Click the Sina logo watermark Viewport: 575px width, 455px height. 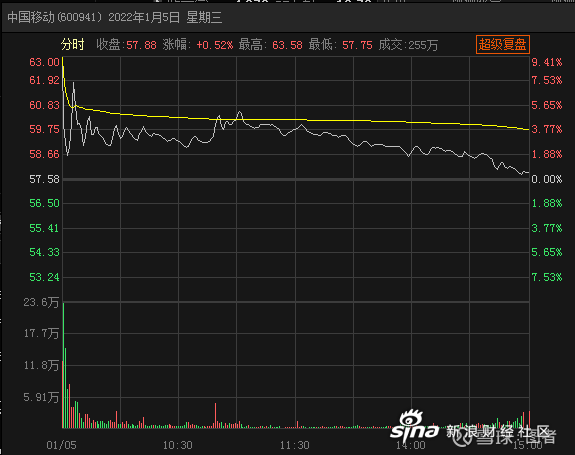pos(415,425)
